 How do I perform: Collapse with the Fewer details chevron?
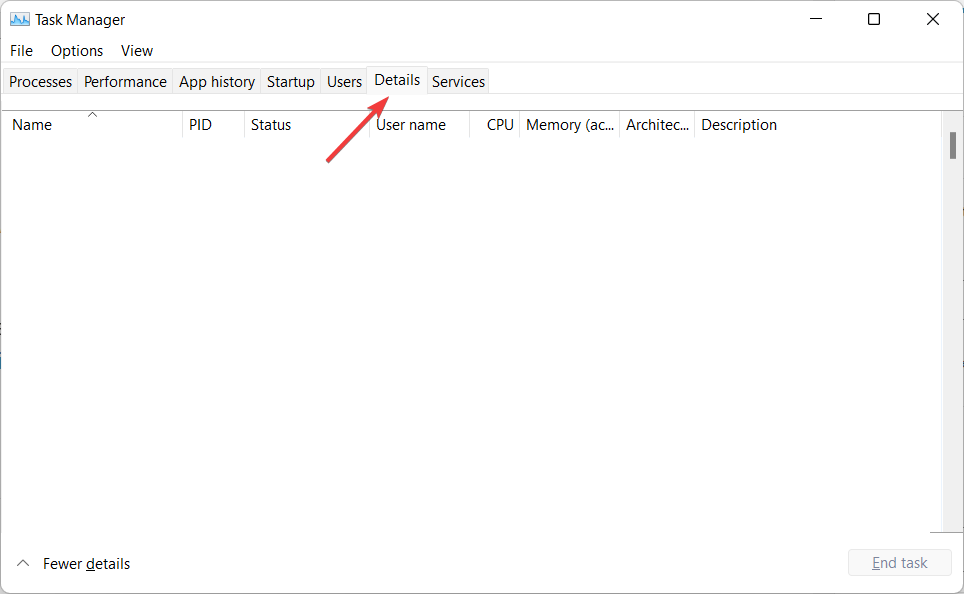[x=23, y=563]
